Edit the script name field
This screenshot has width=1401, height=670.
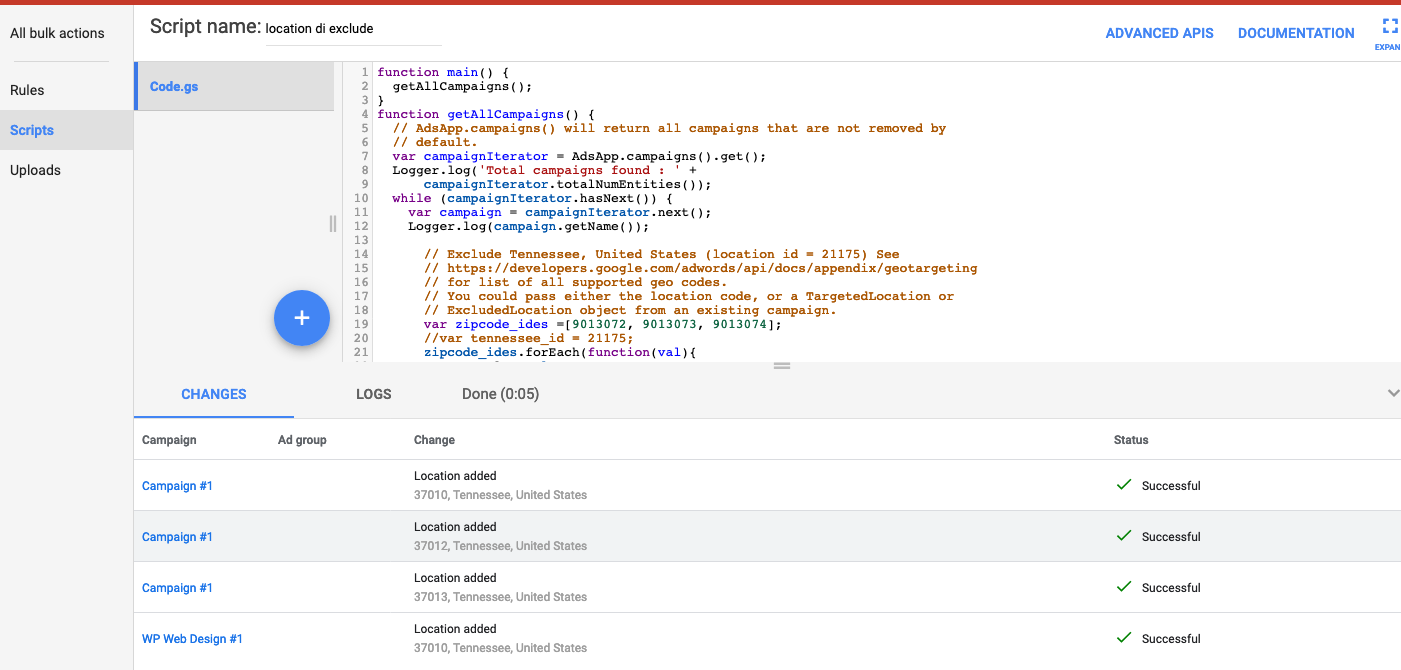(x=352, y=29)
